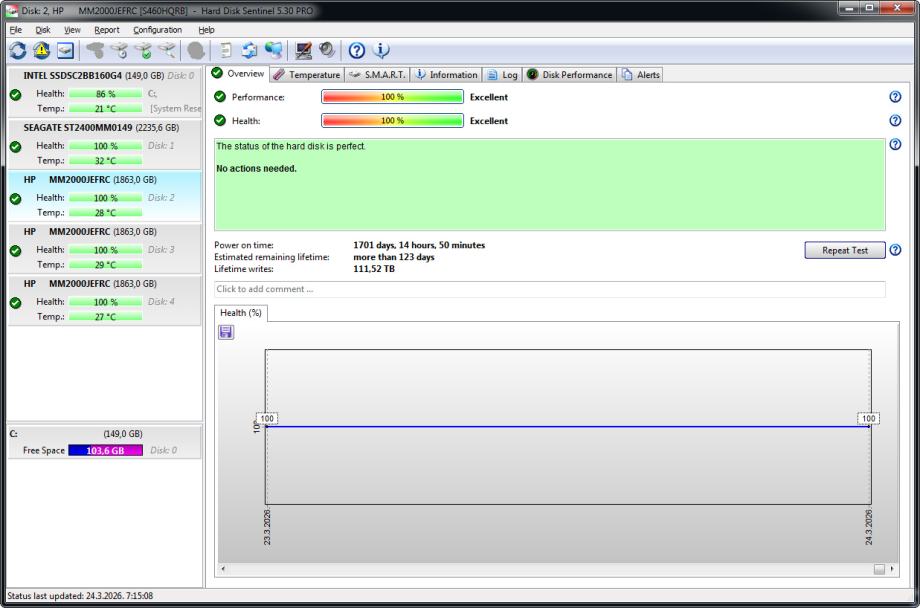Switch to the S.M.A.R.T. tab
Viewport: 920px width, 608px height.
click(377, 75)
